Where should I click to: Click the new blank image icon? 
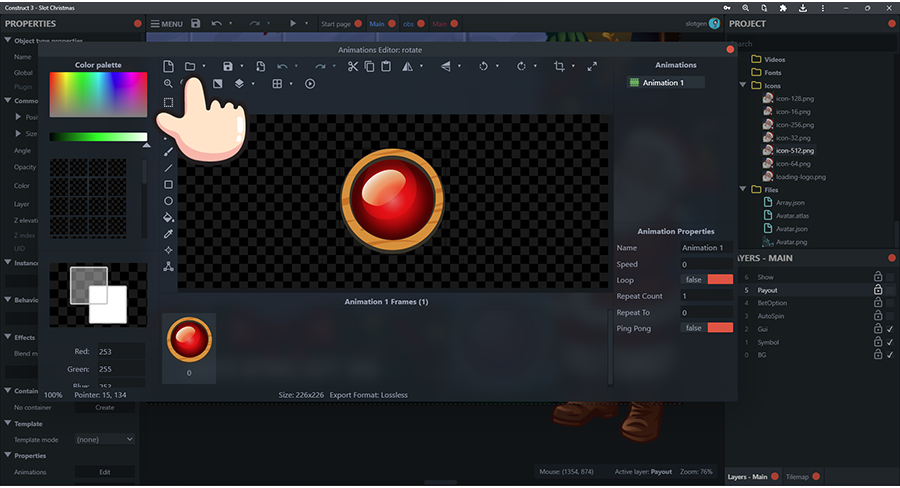[168, 67]
